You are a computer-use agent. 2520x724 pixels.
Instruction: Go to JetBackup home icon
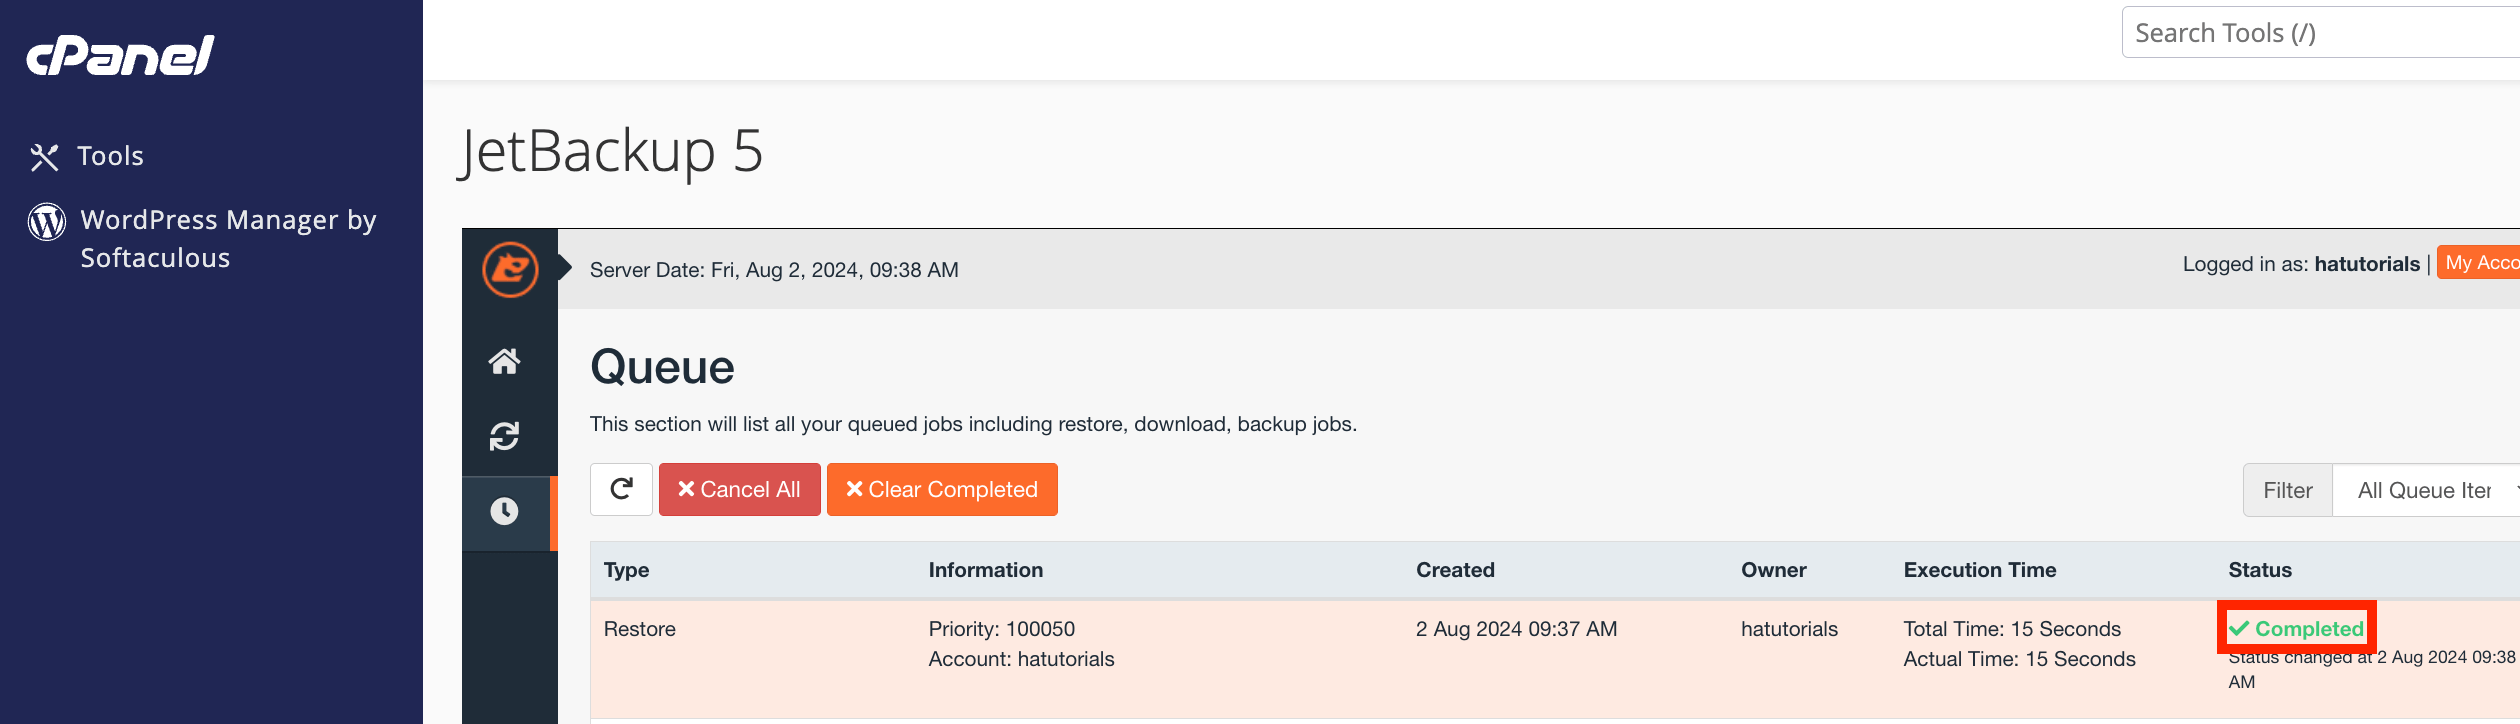click(504, 361)
